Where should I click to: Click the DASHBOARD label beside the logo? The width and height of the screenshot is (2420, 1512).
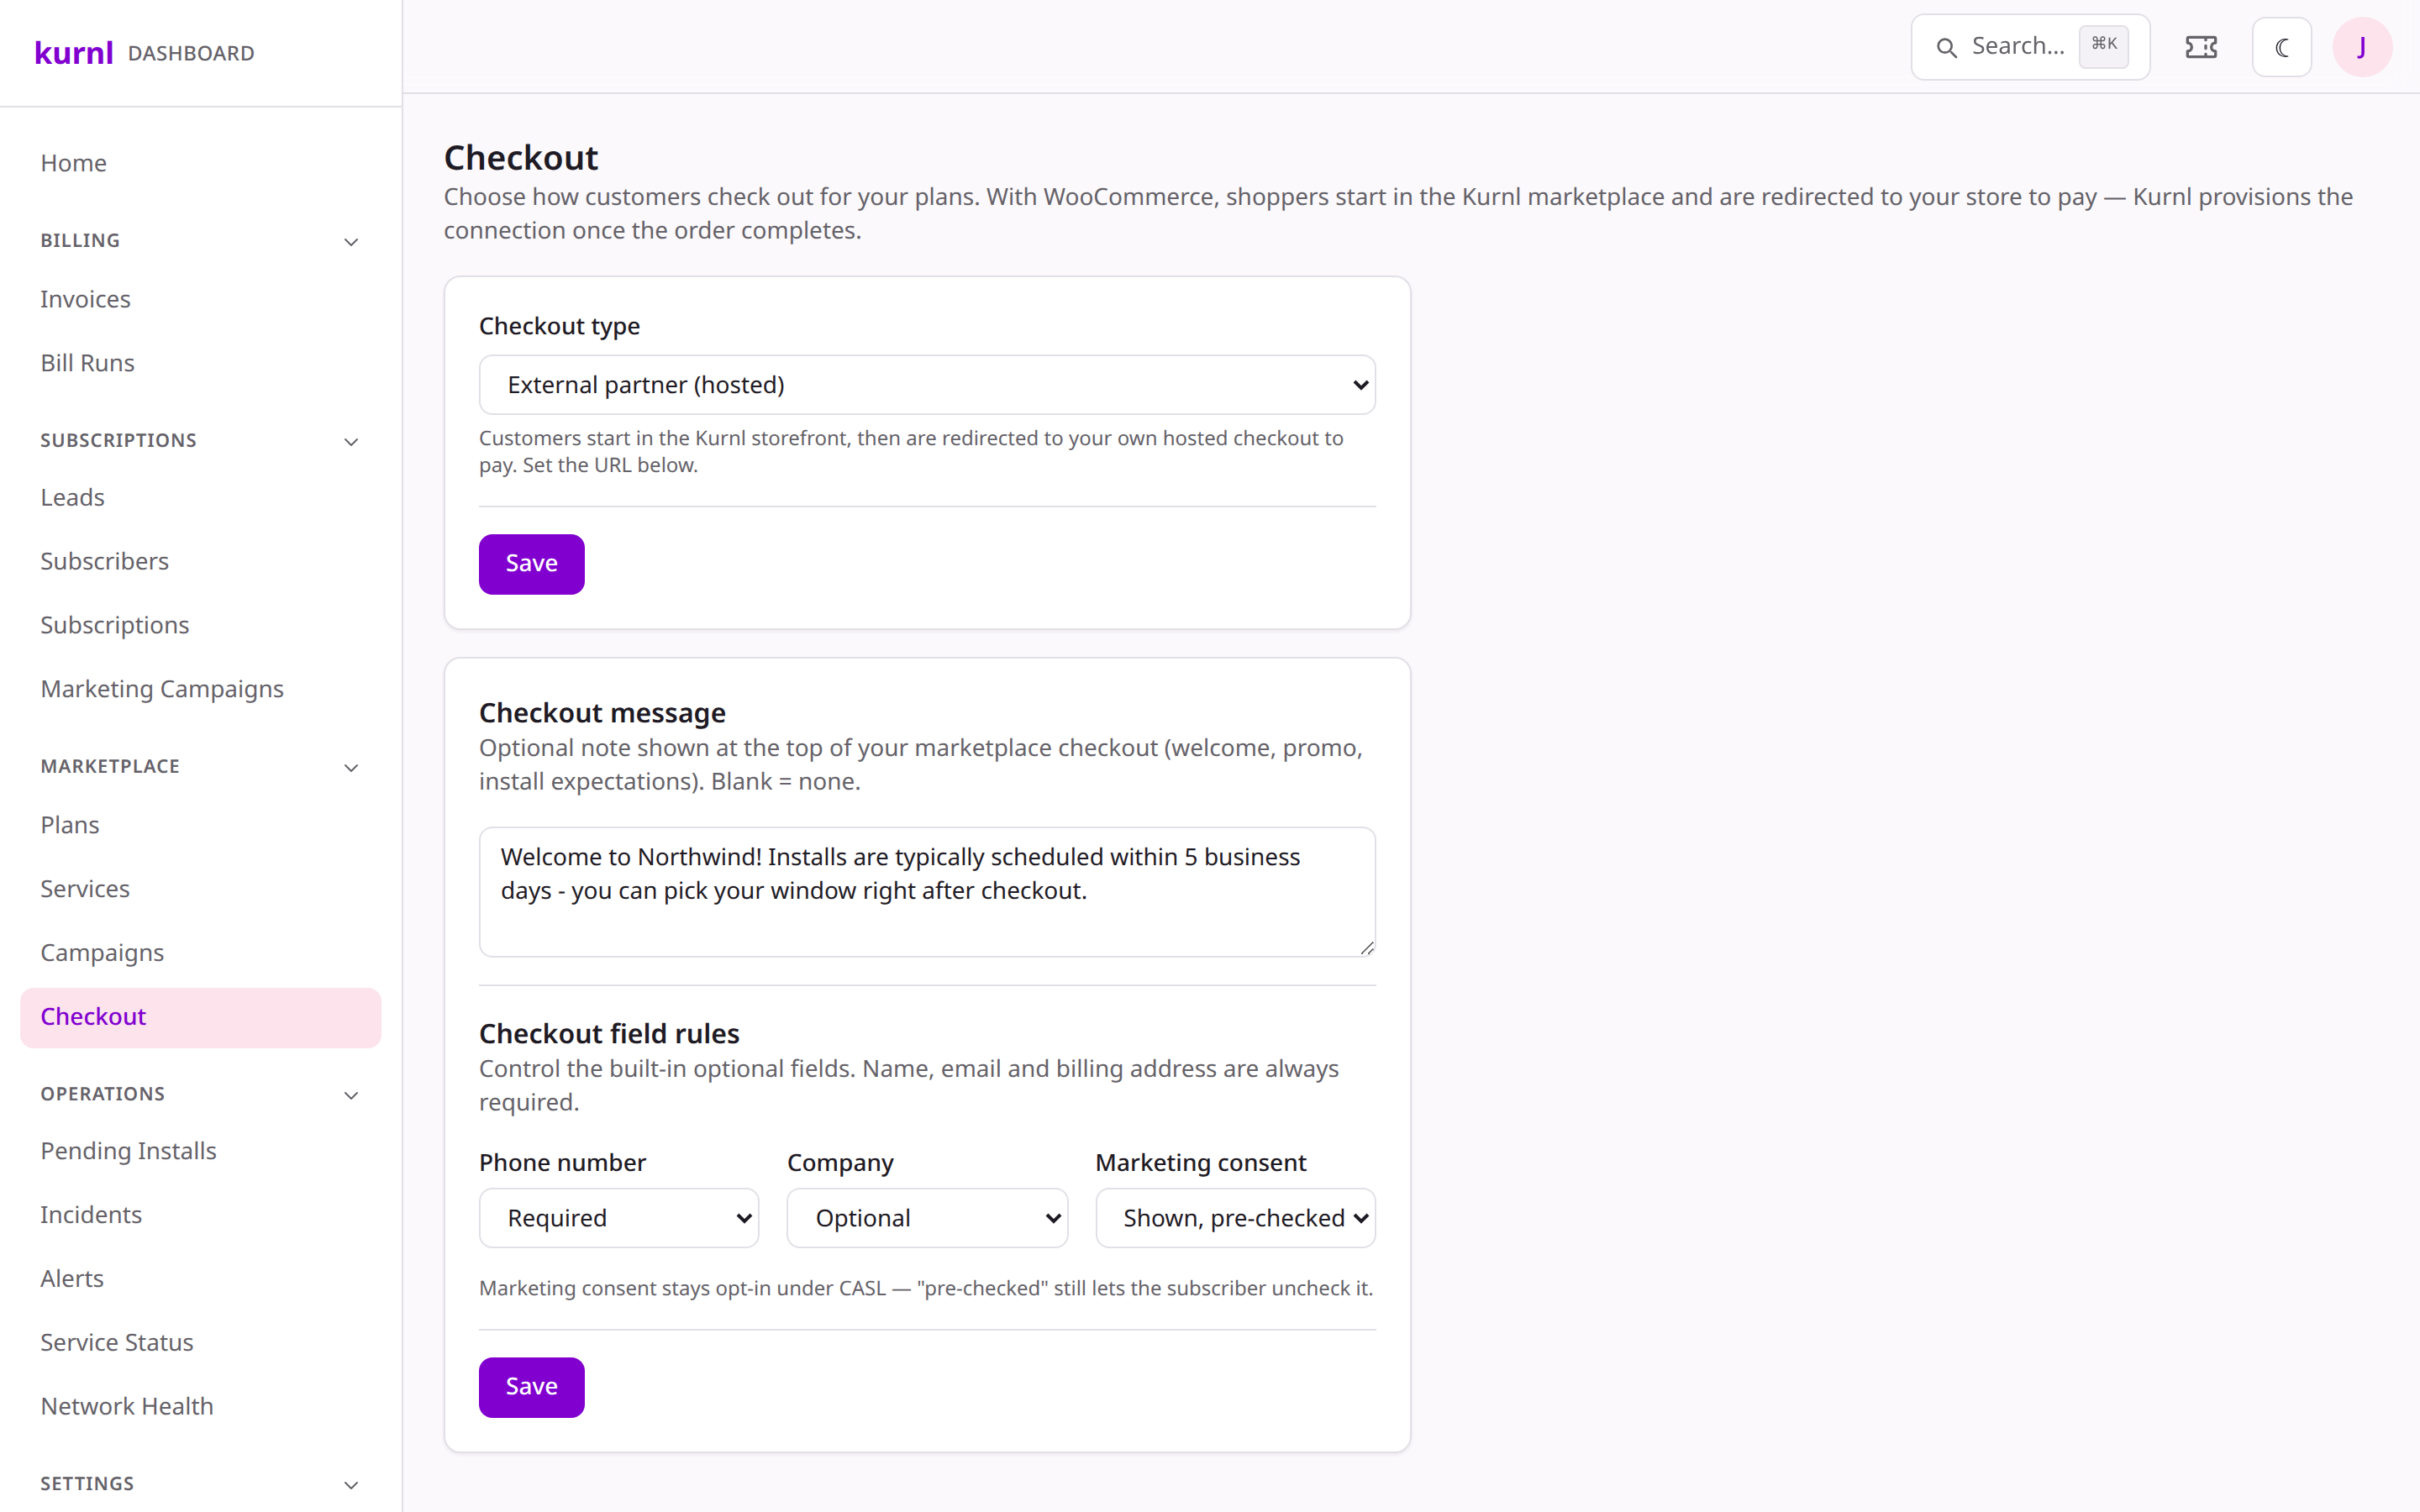191,54
